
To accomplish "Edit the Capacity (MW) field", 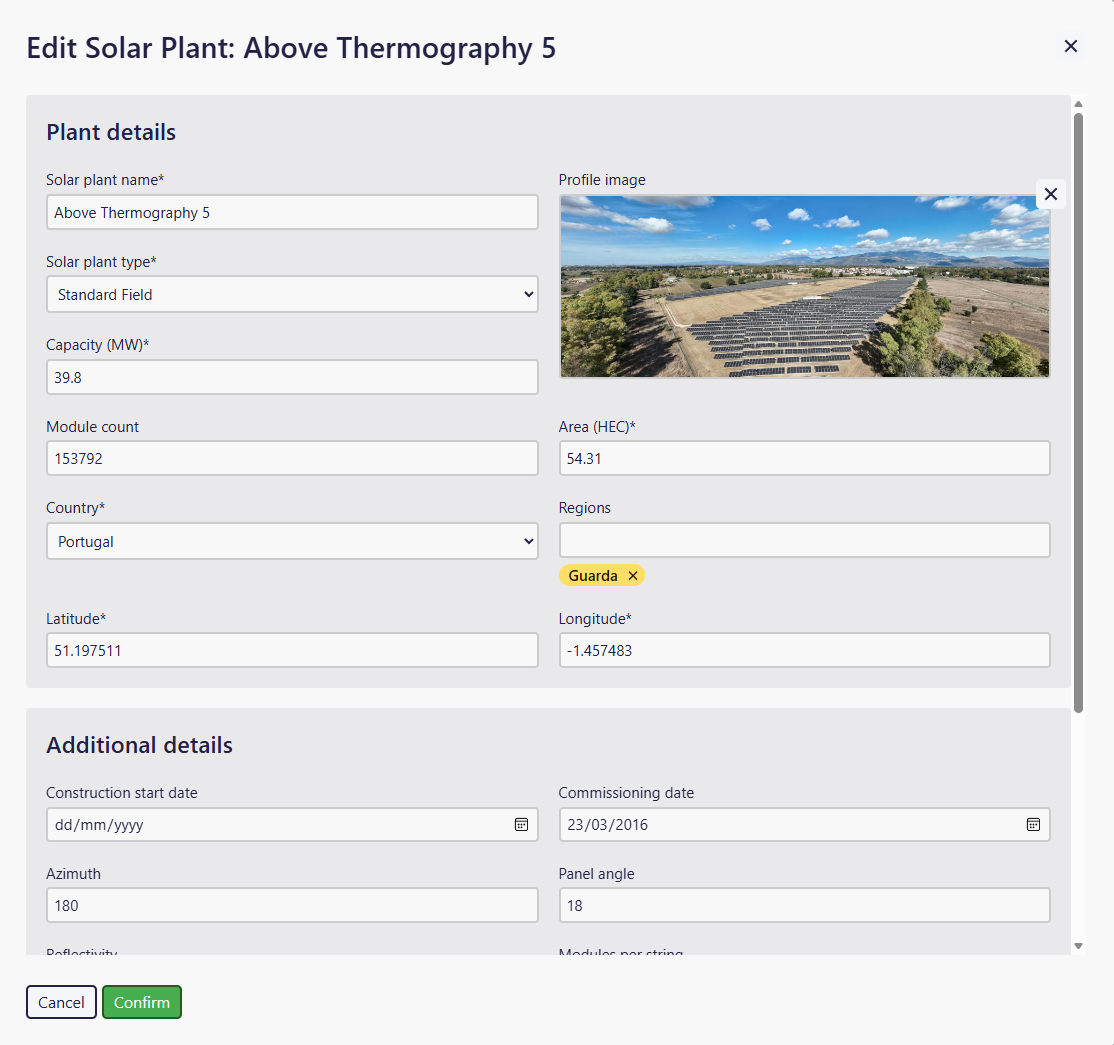I will click(x=292, y=377).
